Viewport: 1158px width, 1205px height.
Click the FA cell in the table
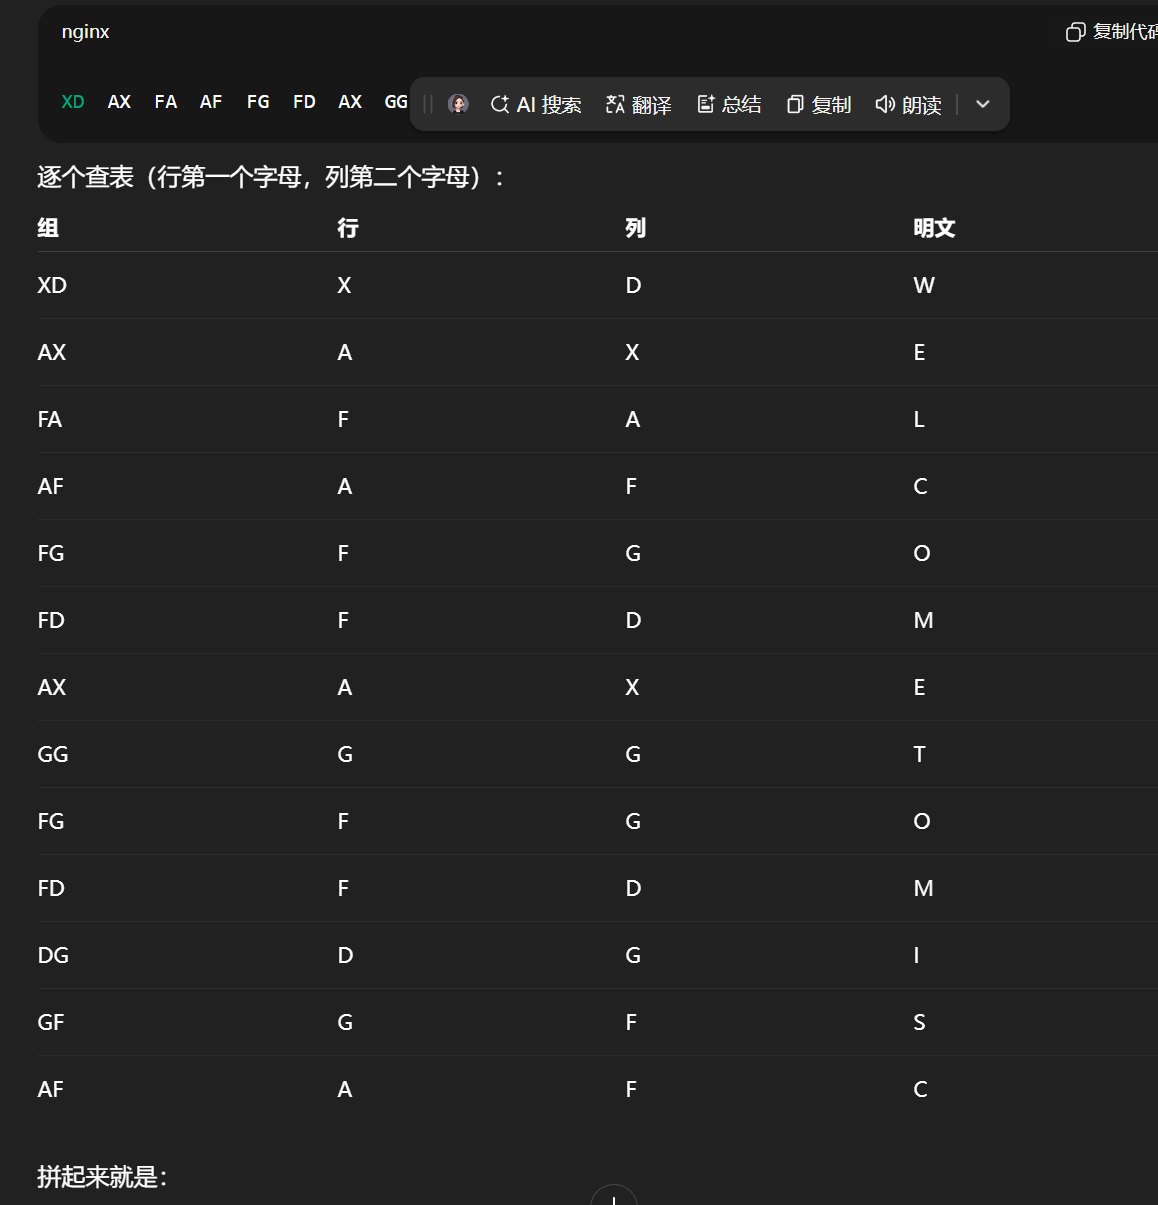point(50,419)
